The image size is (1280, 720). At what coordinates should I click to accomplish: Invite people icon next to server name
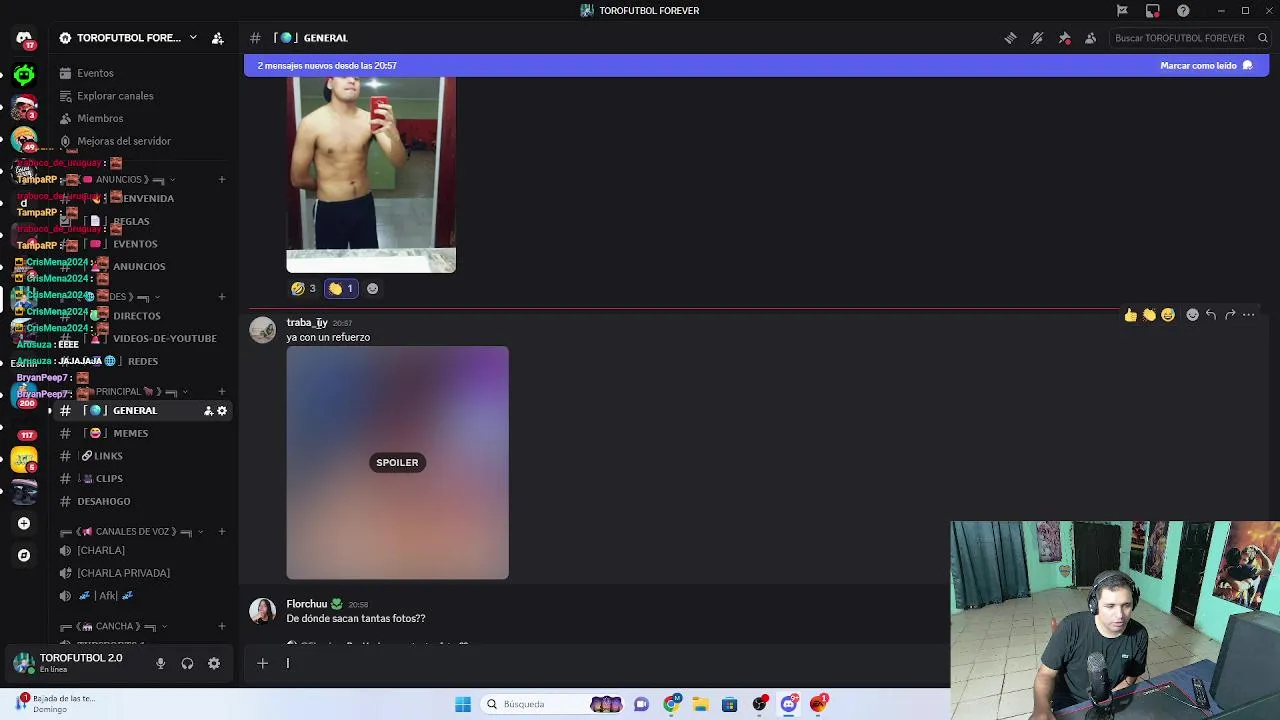click(217, 38)
